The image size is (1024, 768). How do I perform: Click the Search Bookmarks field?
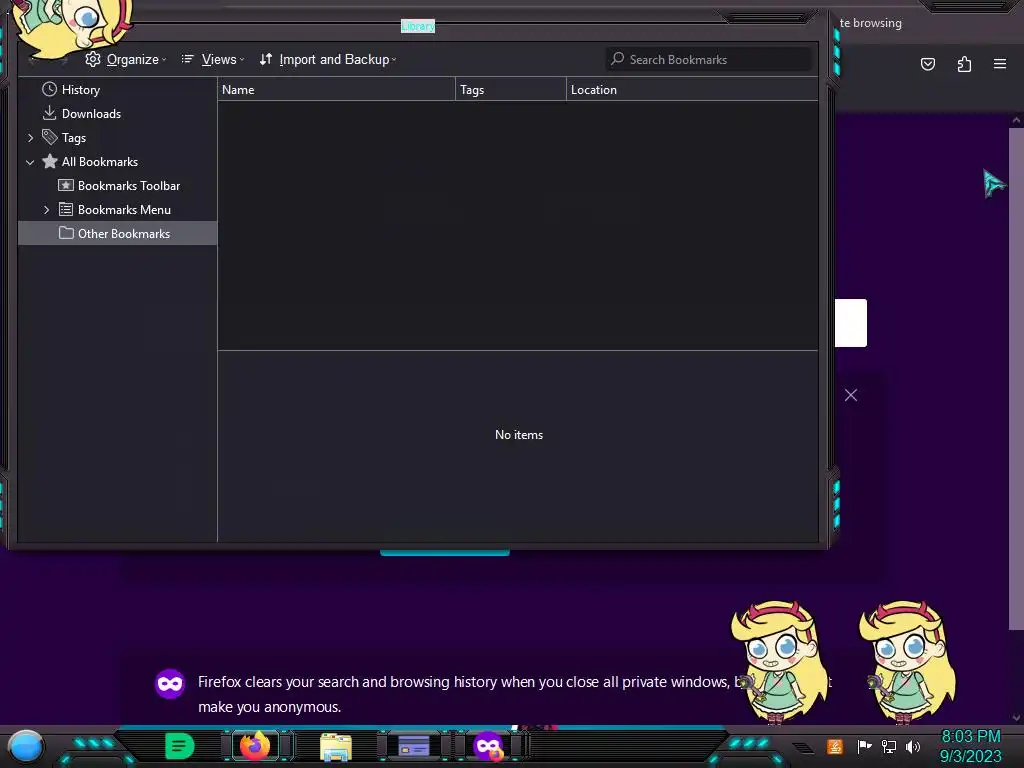coord(709,59)
